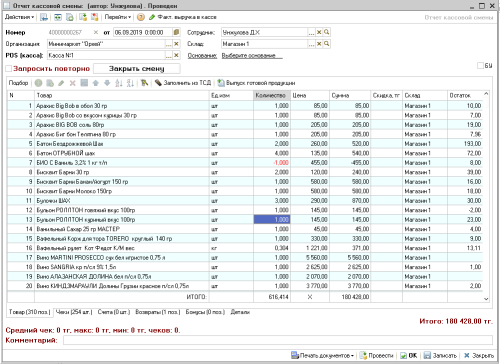Click the help question-mark icon
The height and width of the screenshot is (364, 500).
click(141, 17)
